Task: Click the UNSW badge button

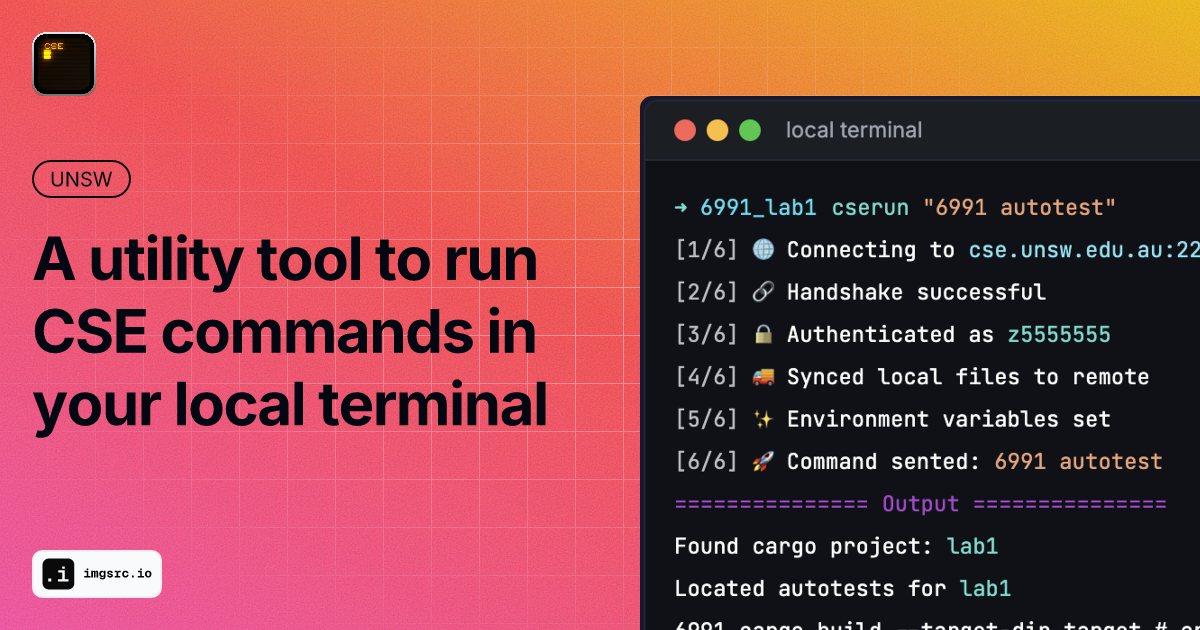Action: click(81, 179)
